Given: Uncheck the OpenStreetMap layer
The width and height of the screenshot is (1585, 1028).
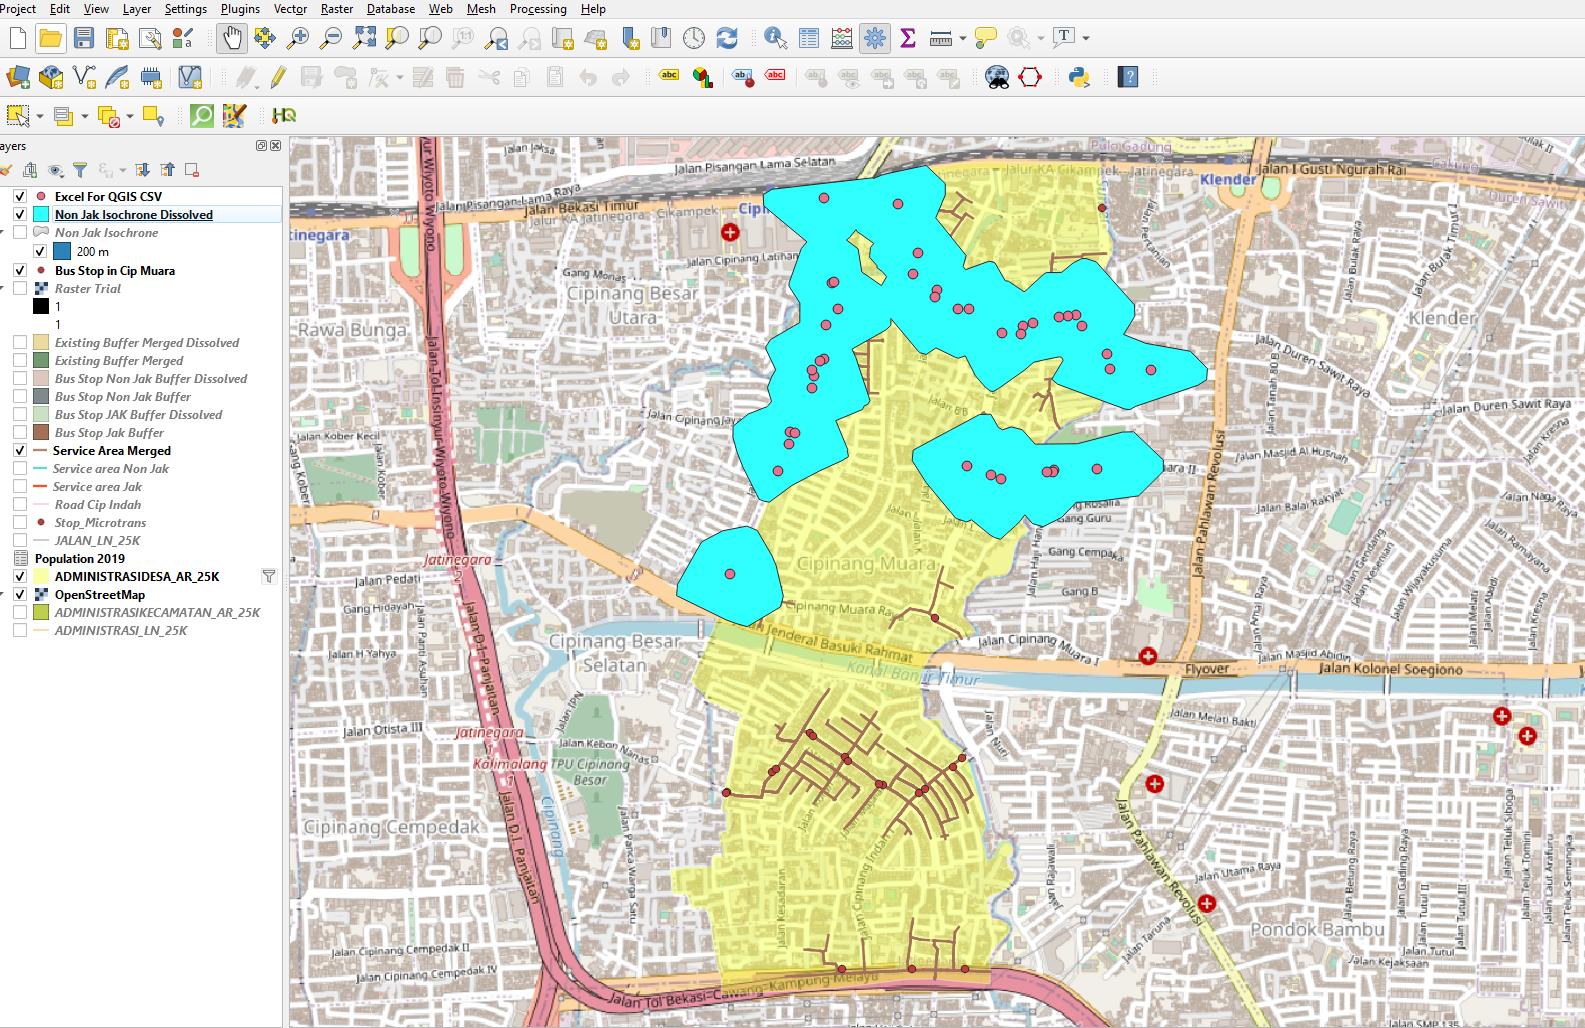Looking at the screenshot, I should 20,595.
